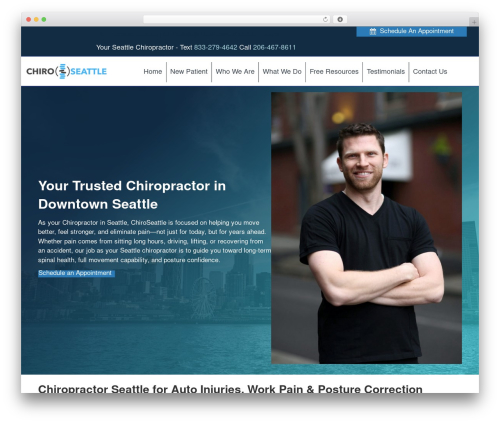
Task: Open the What We Do menu
Action: tap(282, 72)
